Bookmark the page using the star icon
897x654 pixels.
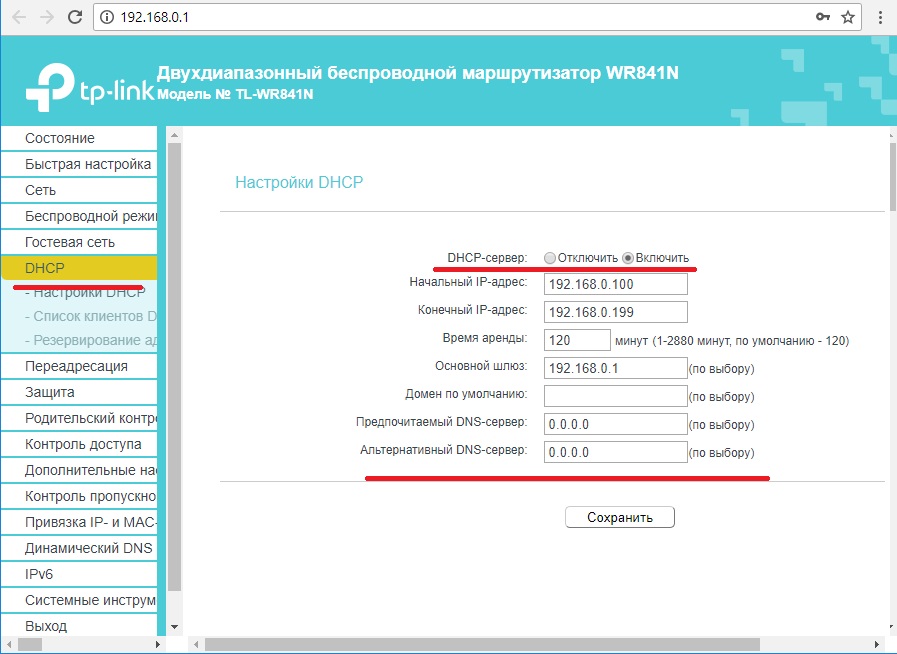pos(849,15)
